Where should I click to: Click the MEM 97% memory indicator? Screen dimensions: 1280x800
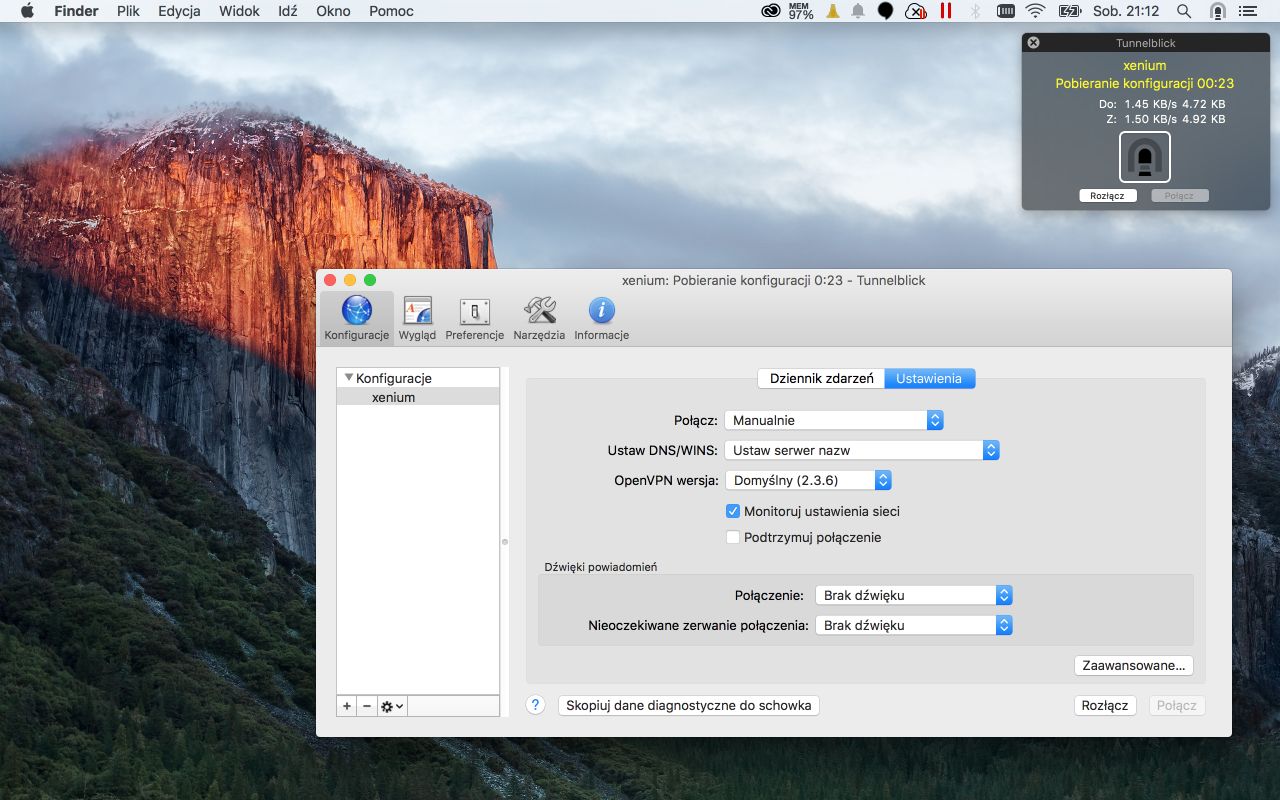[x=801, y=11]
